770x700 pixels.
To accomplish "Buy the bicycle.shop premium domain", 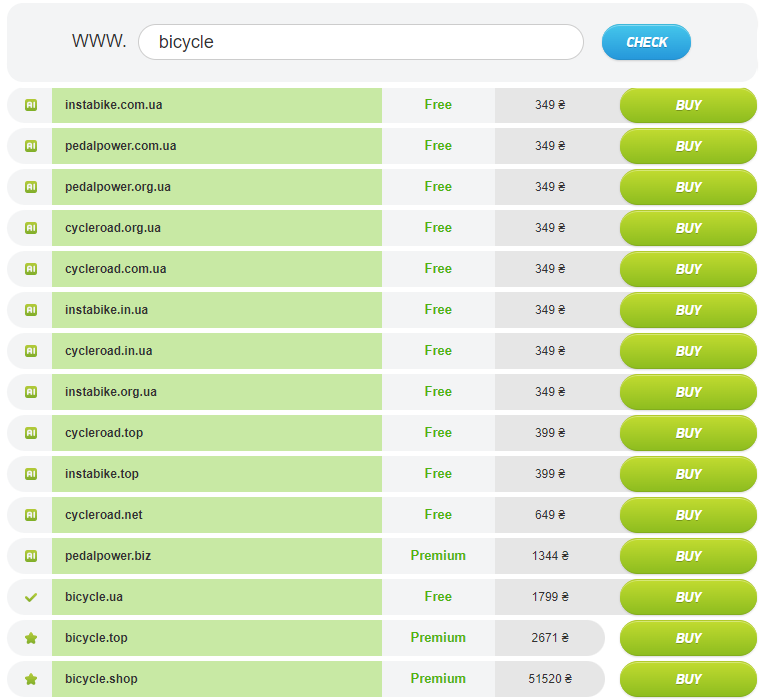I will [688, 679].
